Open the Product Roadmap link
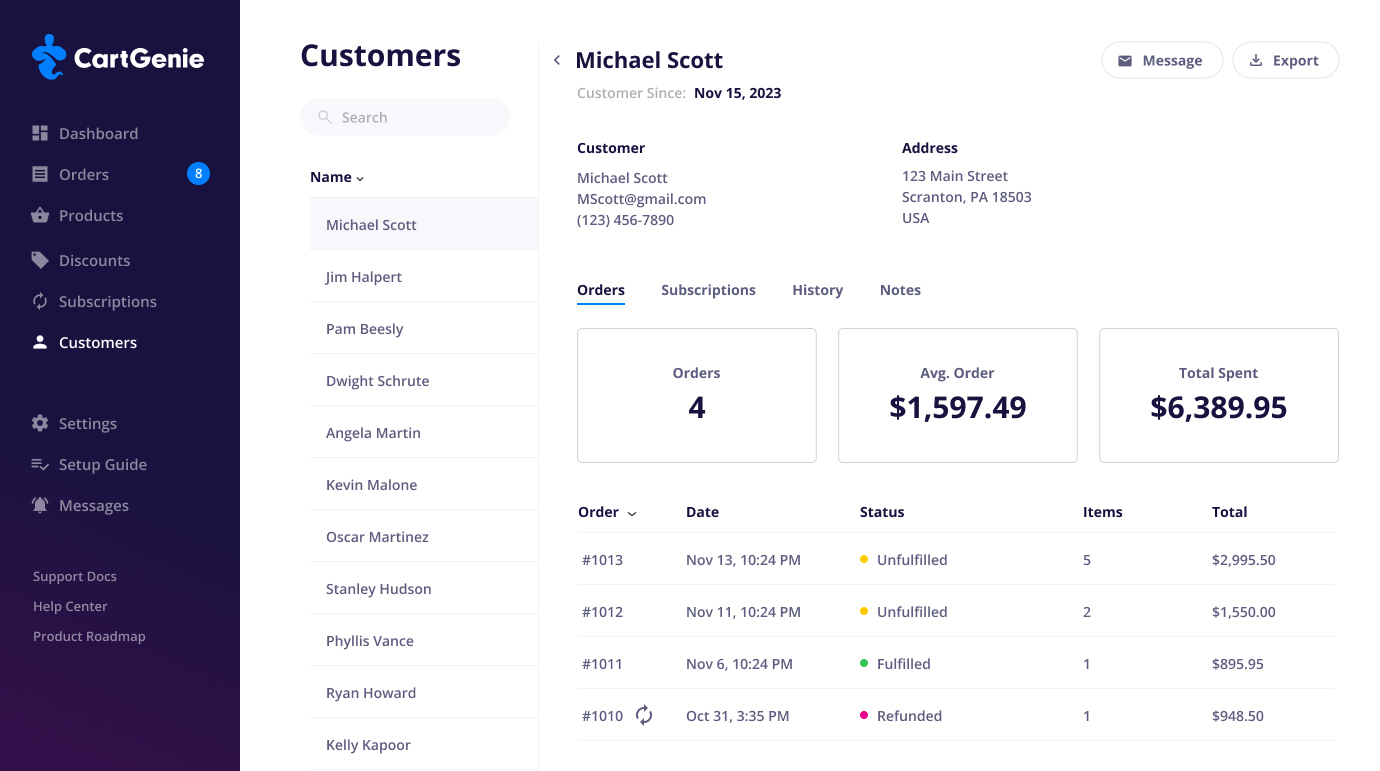The height and width of the screenshot is (771, 1380). (x=89, y=636)
